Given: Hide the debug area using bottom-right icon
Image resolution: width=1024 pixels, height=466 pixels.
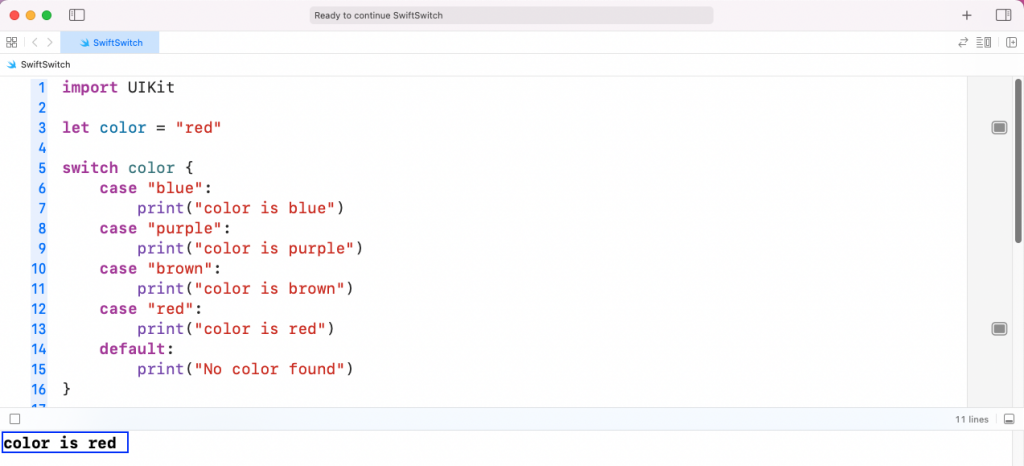Looking at the screenshot, I should point(1009,419).
